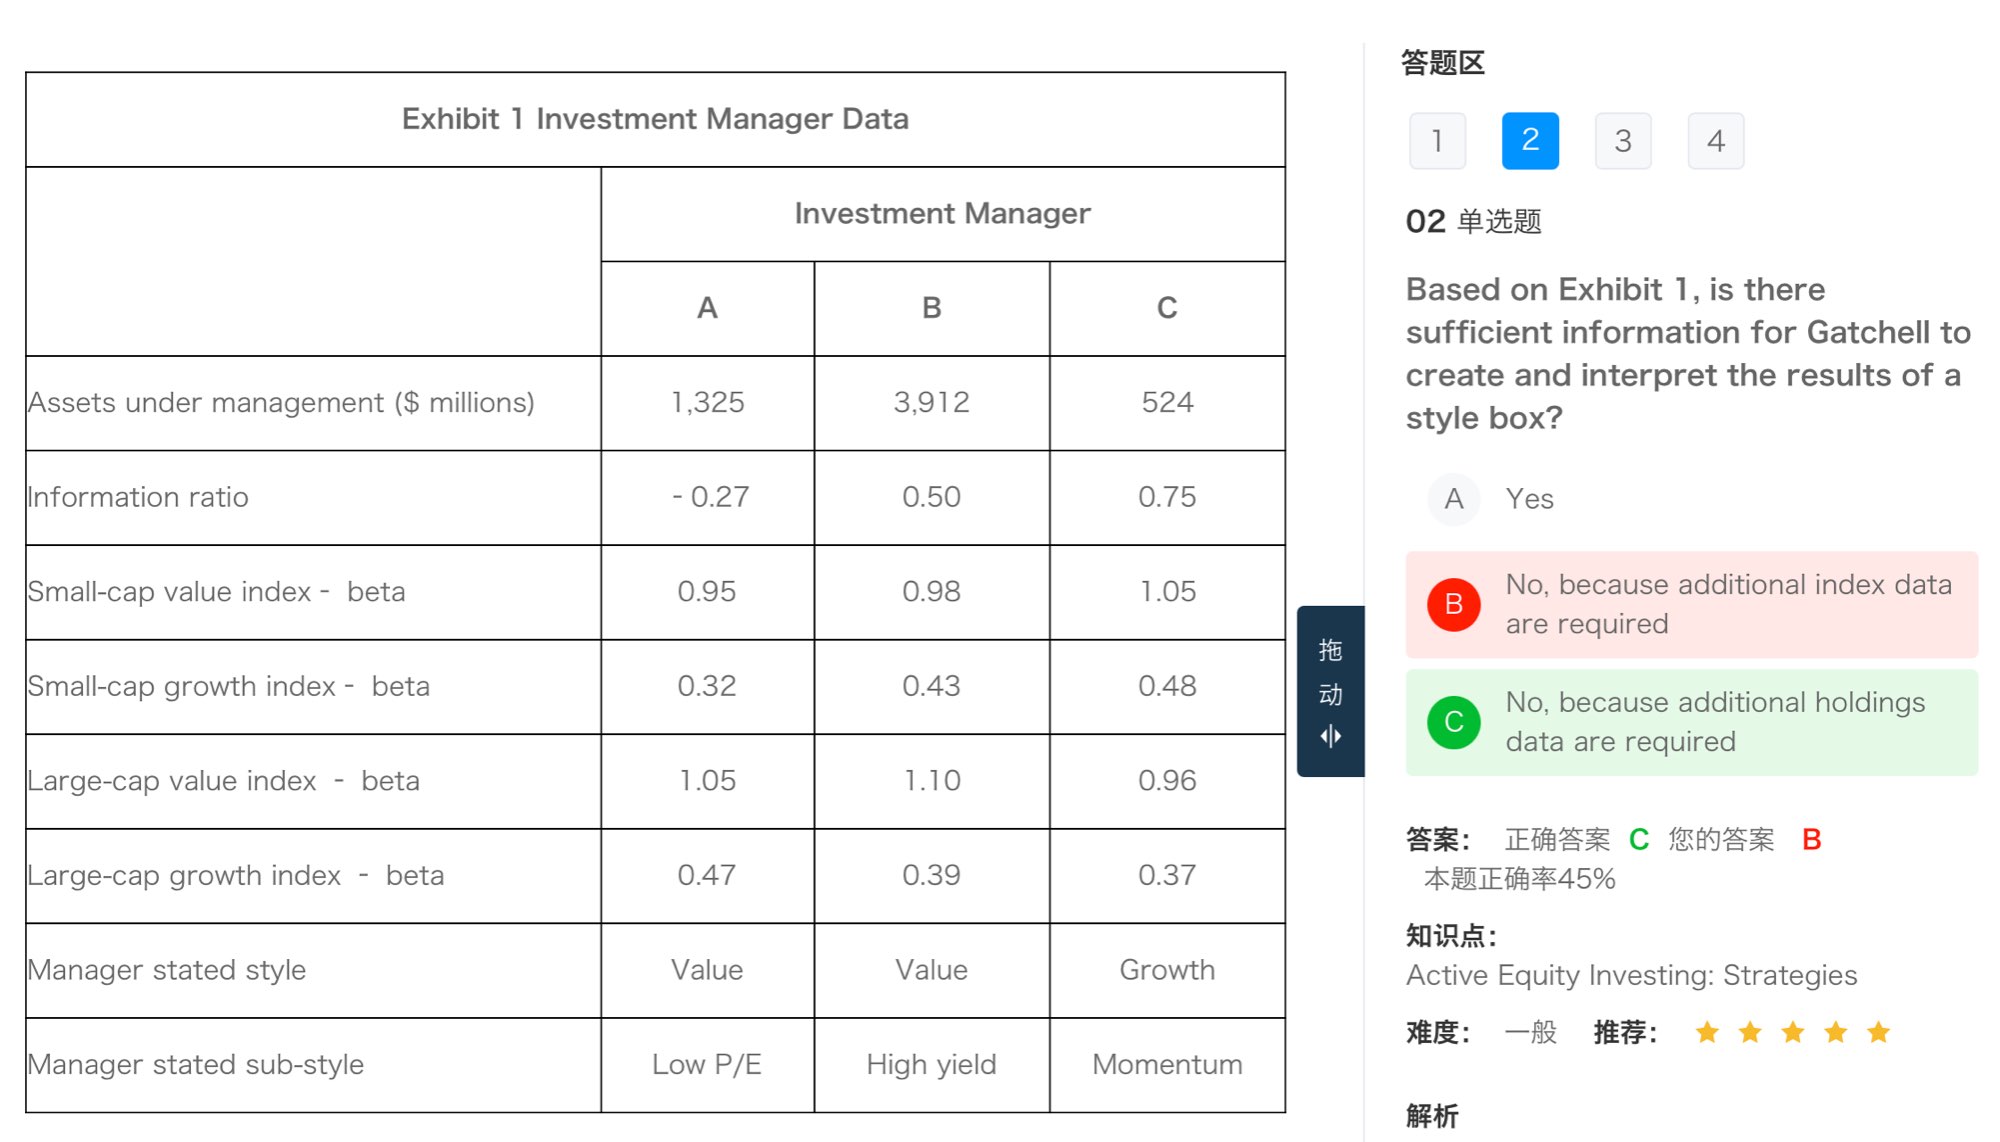Screen dimensions: 2000x1142
Task: Go to question 1 tab
Action: pos(1437,141)
